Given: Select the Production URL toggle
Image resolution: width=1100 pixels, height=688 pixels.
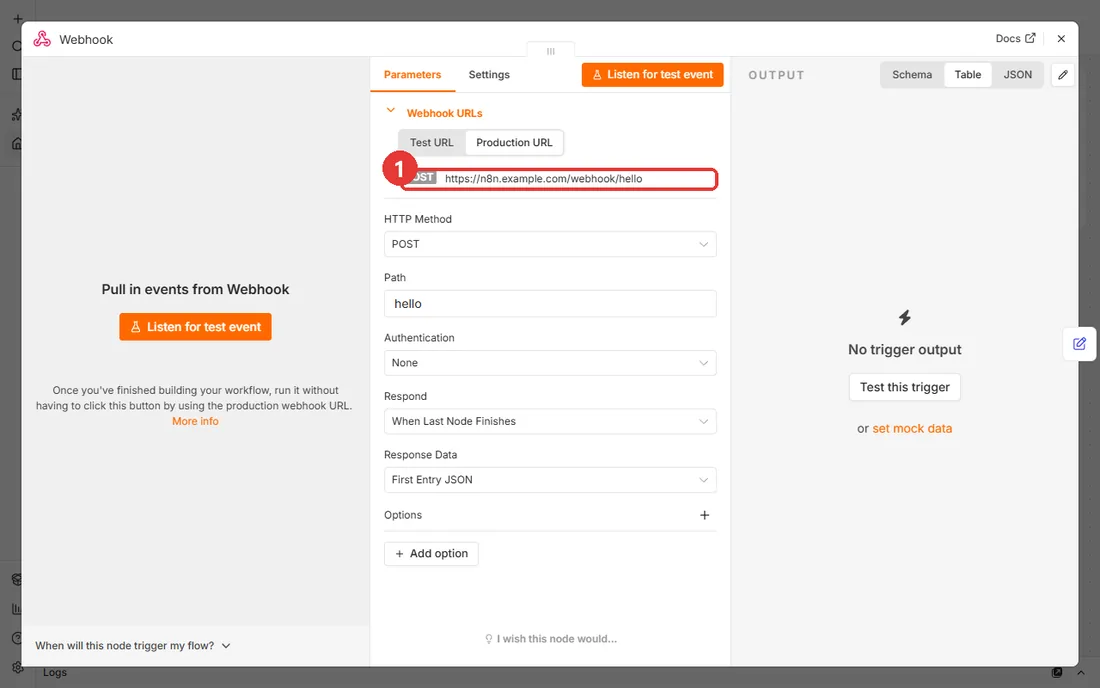Looking at the screenshot, I should pyautogui.click(x=514, y=142).
